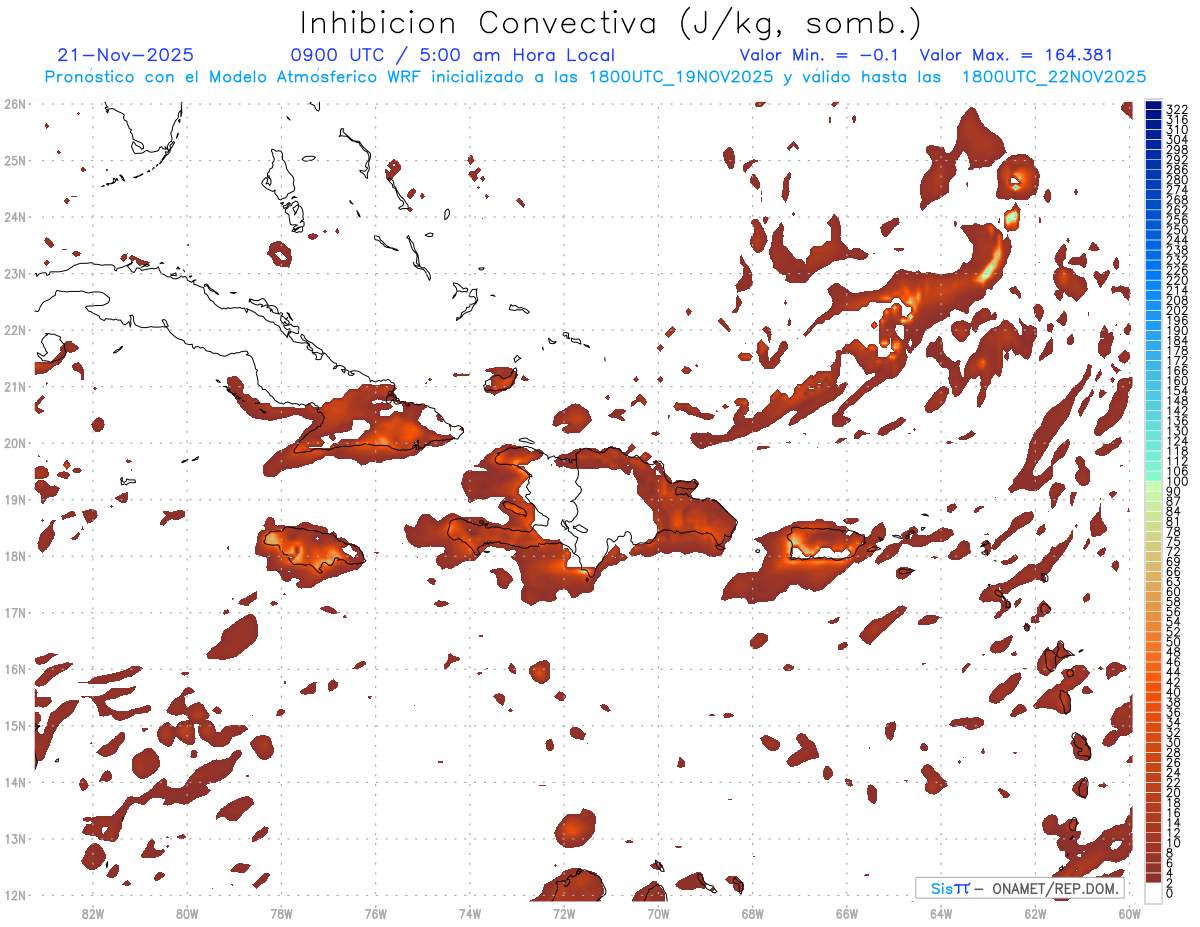Click the '25N' latitude label

(x=15, y=160)
